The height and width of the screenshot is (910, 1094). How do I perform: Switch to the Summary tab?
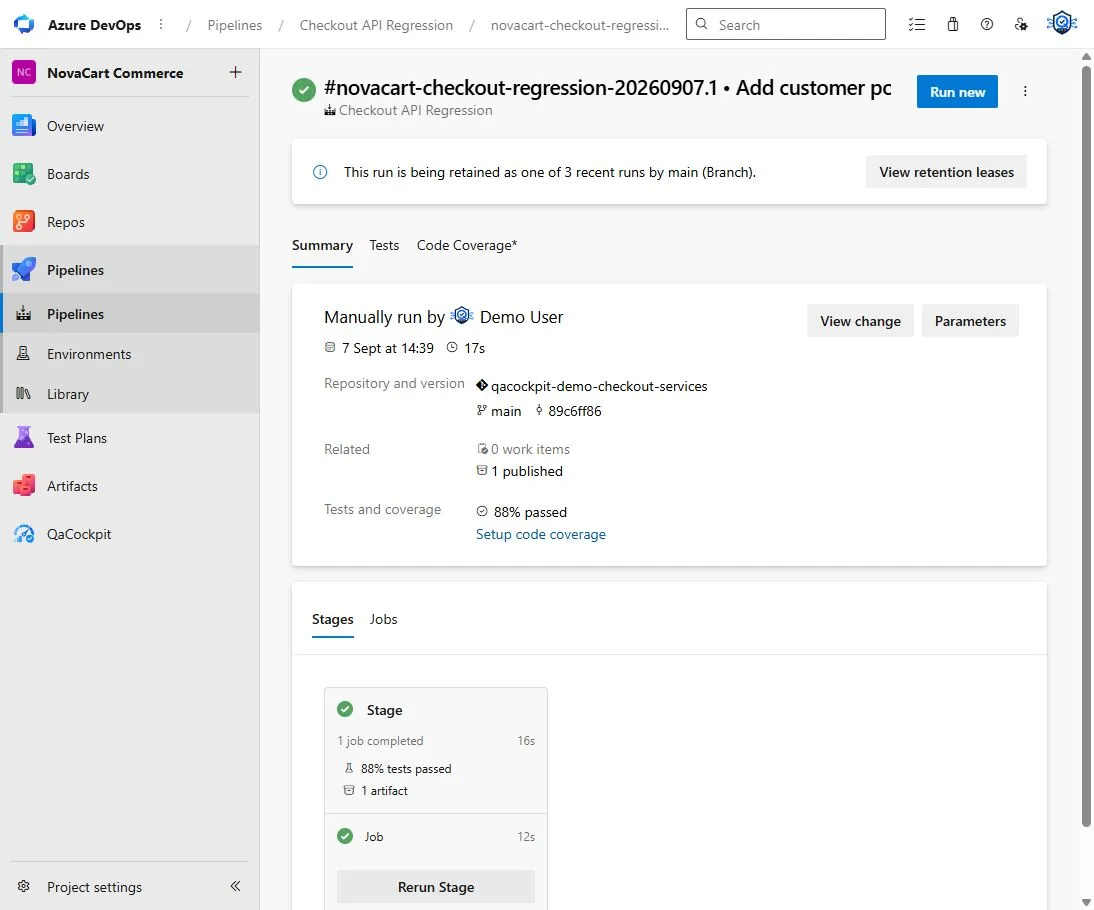[x=322, y=246]
